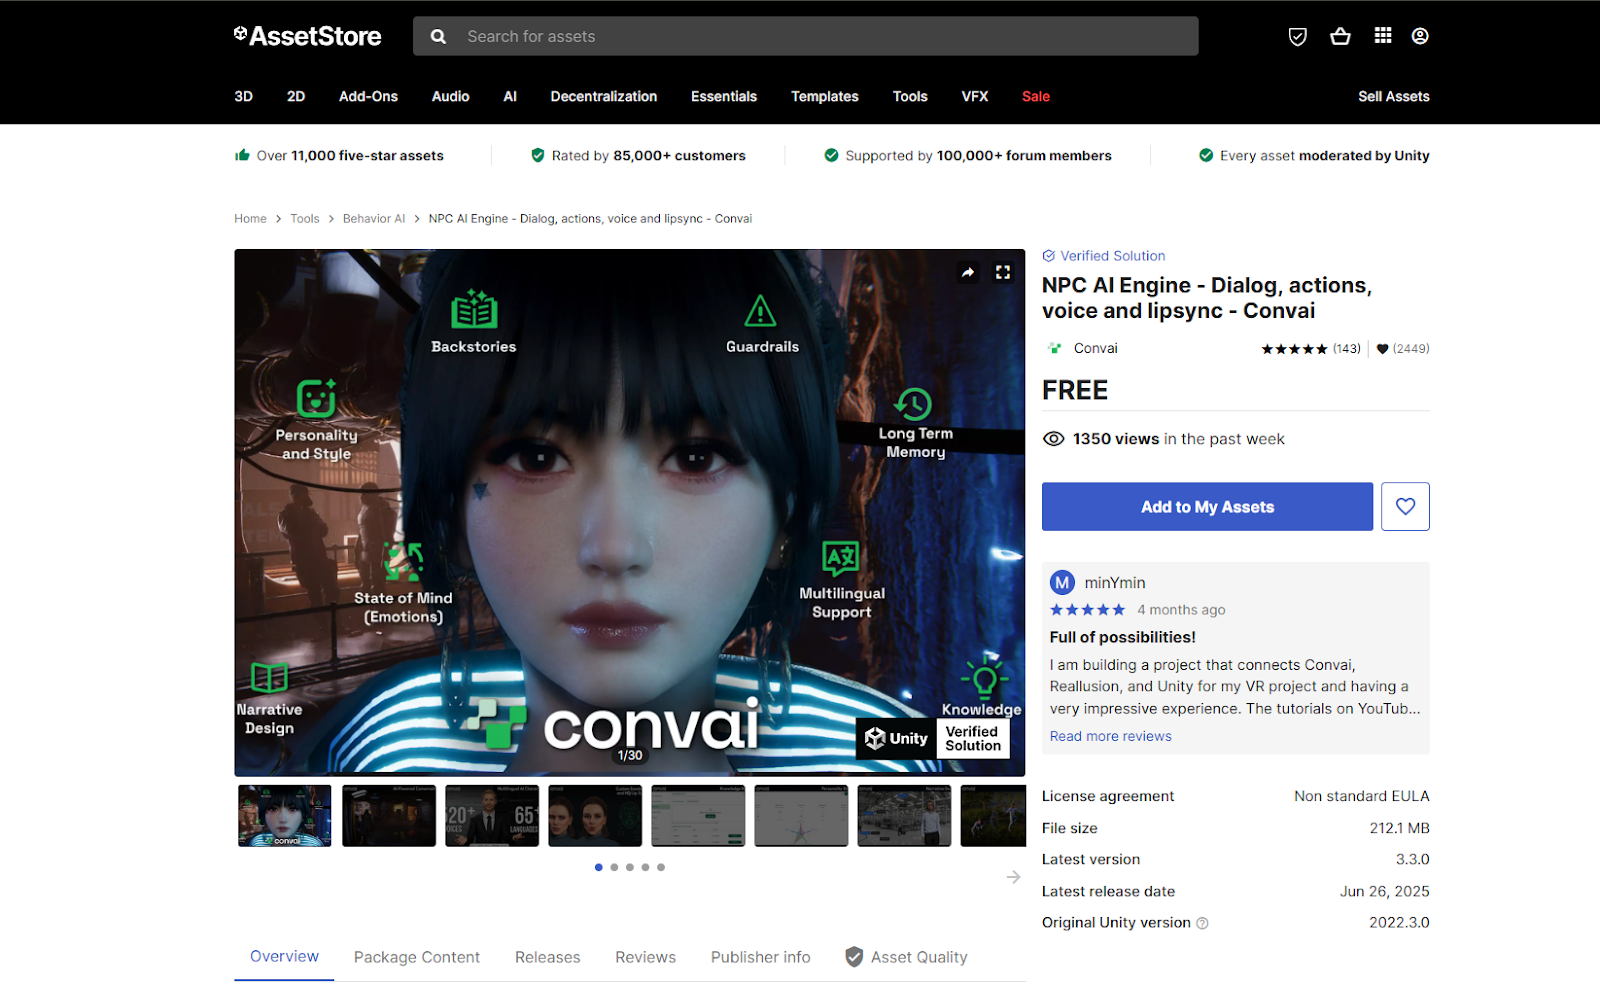Screen dimensions: 1600x983
Task: Switch to Publisher info tab
Action: coord(761,957)
